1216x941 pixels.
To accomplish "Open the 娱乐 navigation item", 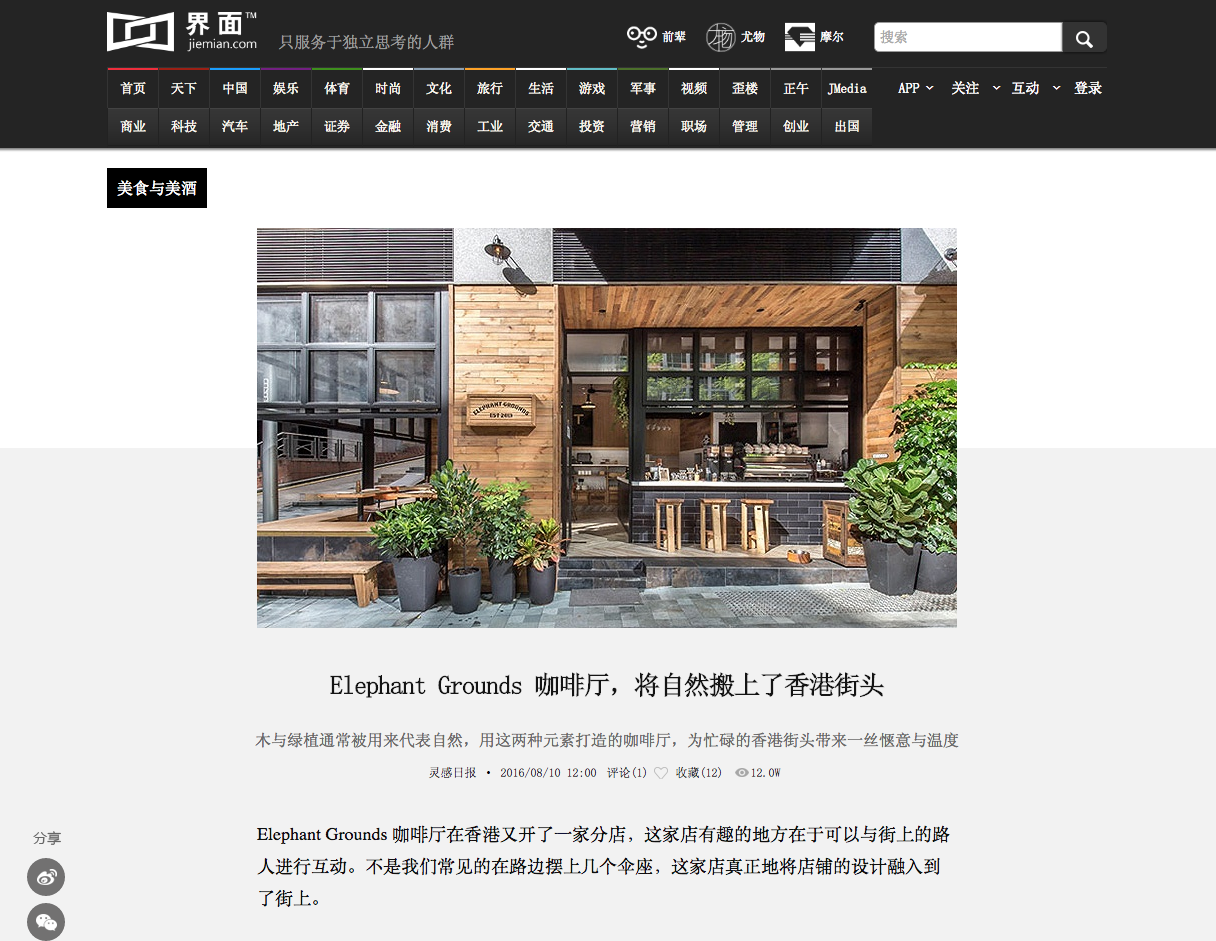I will [285, 88].
